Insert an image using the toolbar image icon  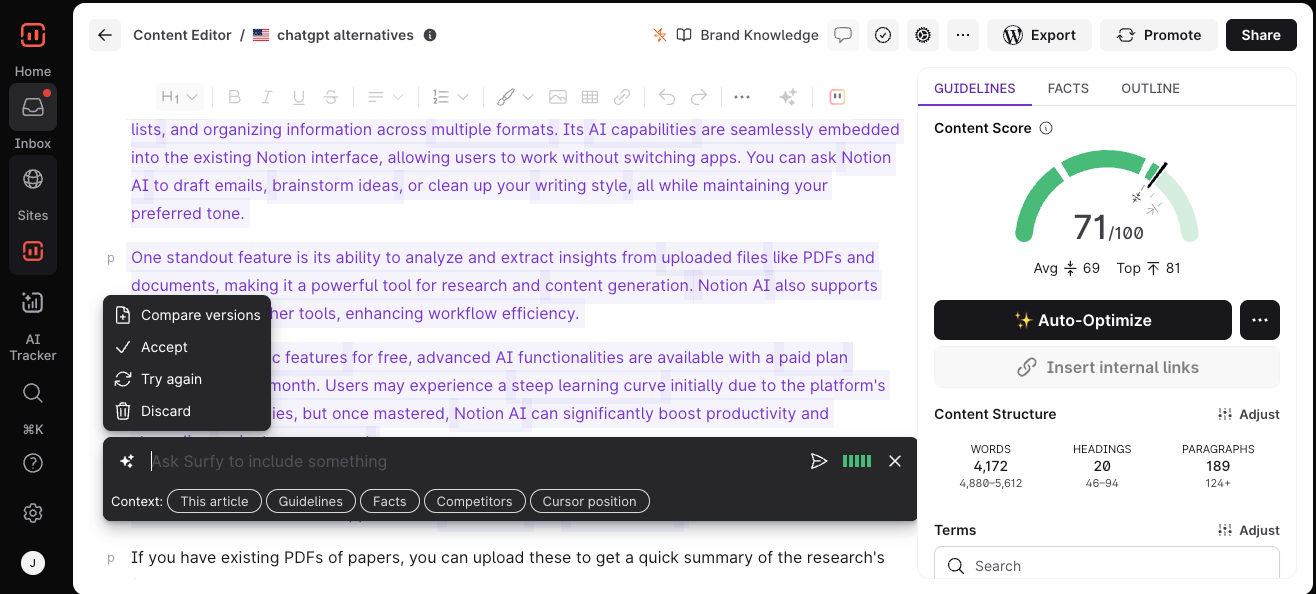tap(558, 97)
